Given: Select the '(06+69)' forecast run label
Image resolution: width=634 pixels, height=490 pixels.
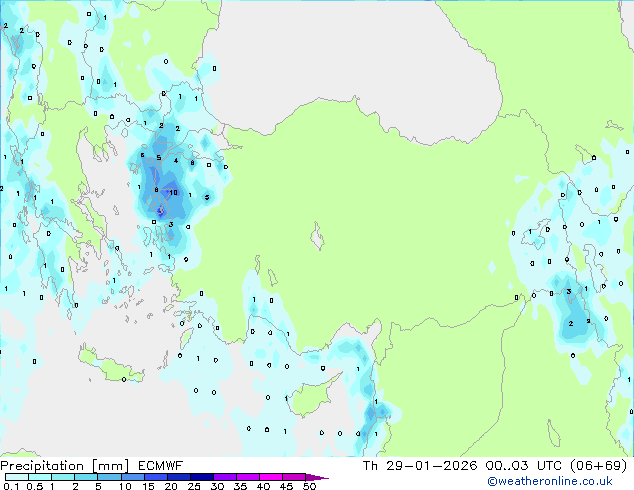Looking at the screenshot, I should (599, 466).
